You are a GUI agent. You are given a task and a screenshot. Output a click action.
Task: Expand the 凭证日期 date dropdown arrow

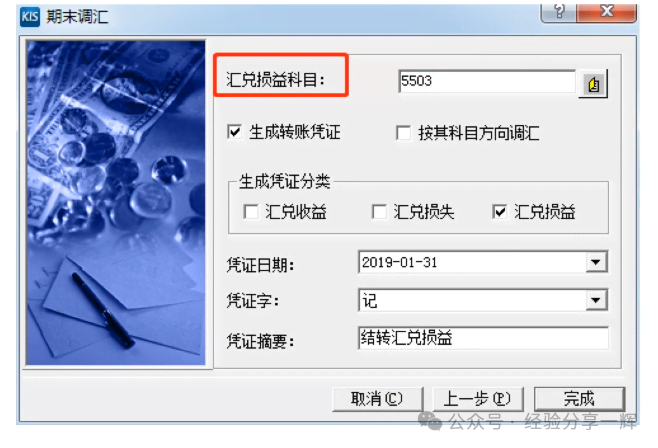tap(596, 262)
